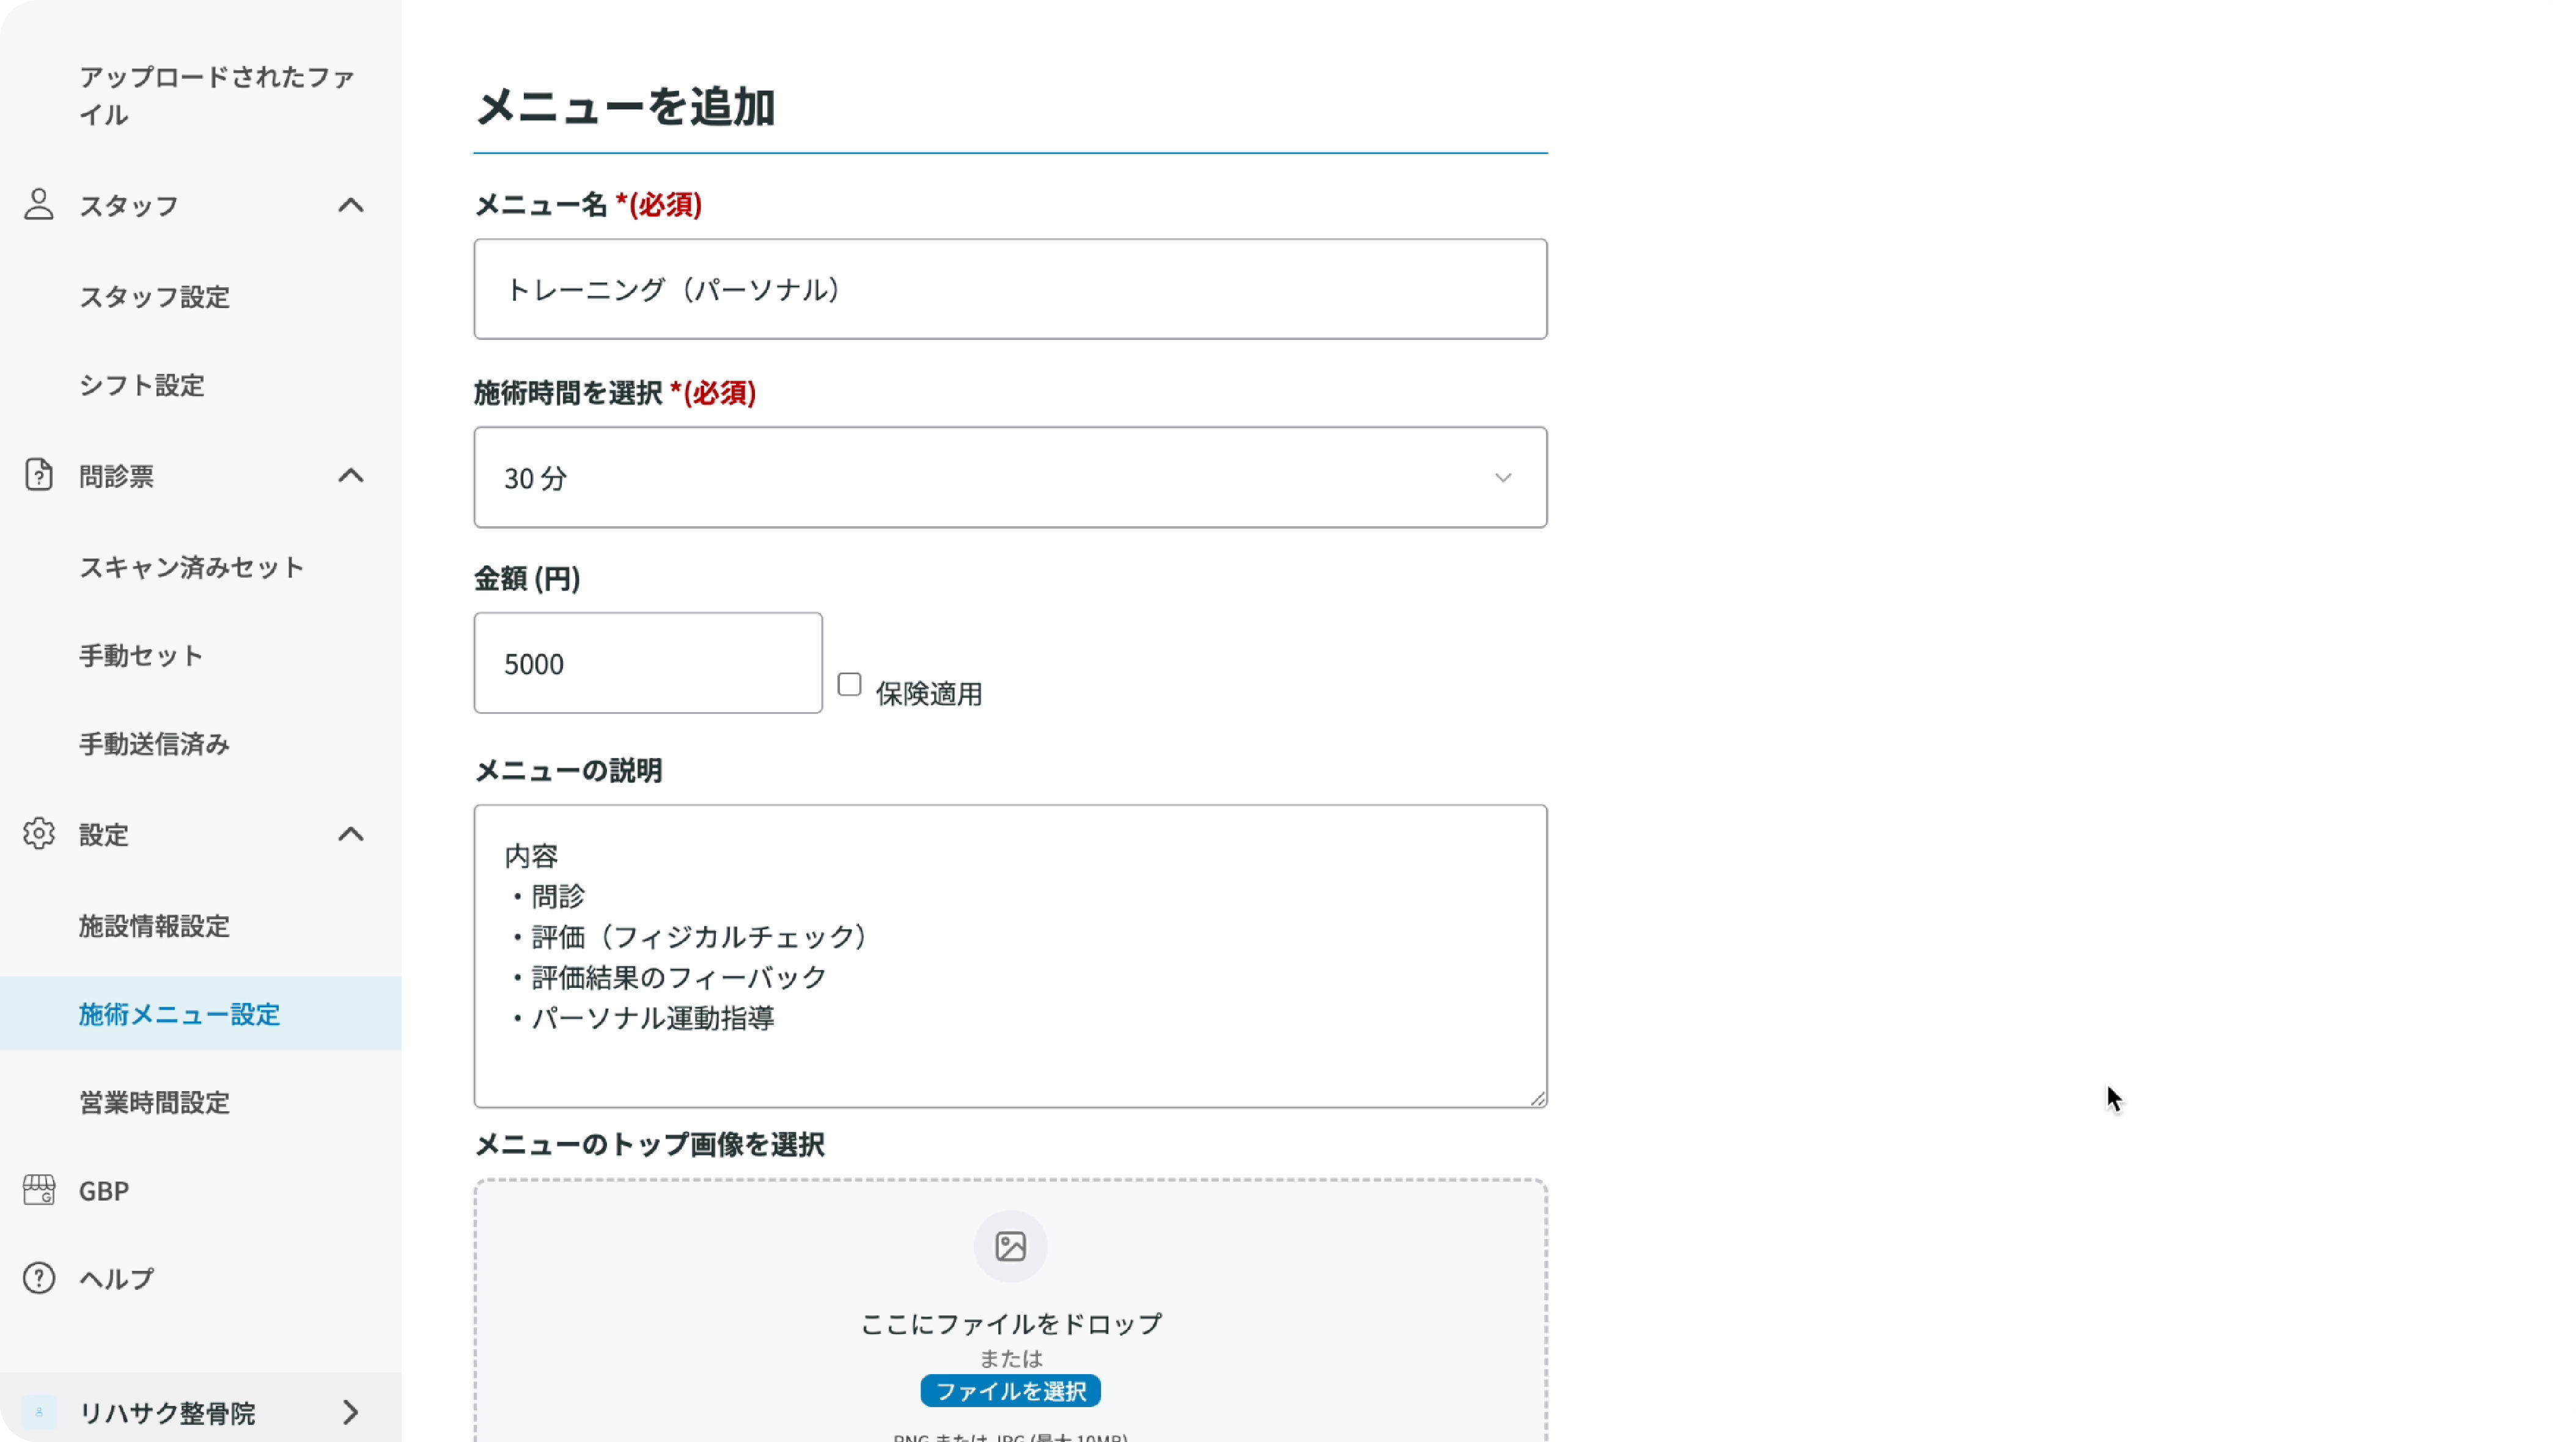
Task: Click the スタッフ person icon in sidebar
Action: click(x=39, y=205)
